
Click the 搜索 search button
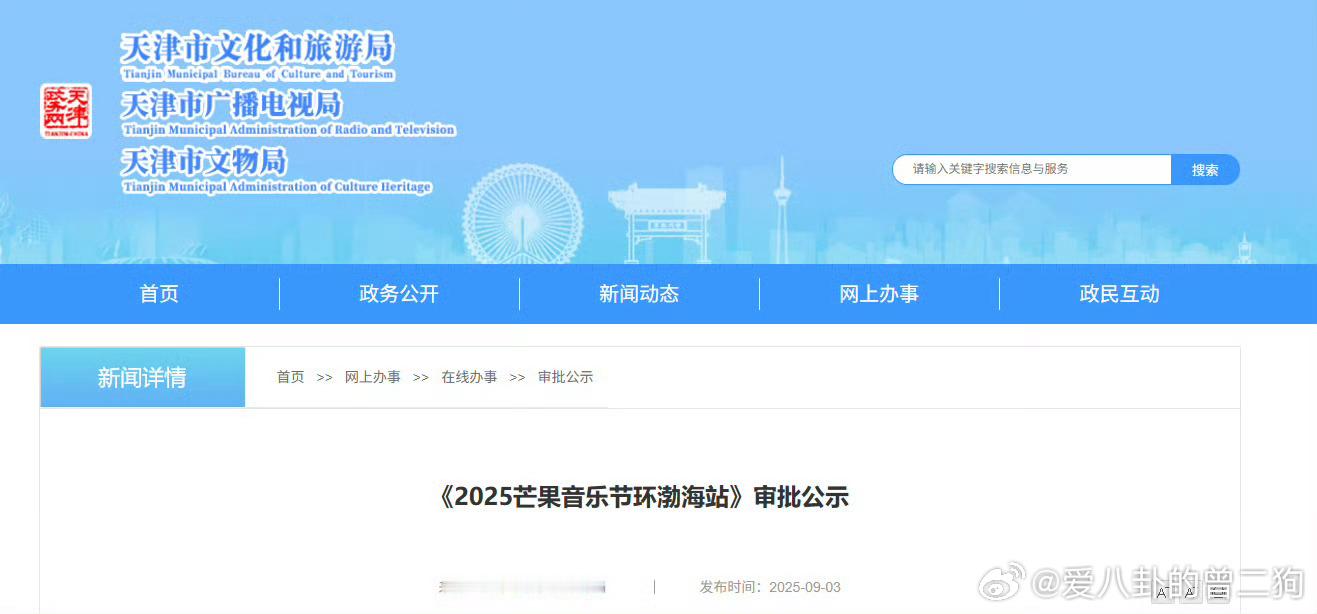[1205, 169]
